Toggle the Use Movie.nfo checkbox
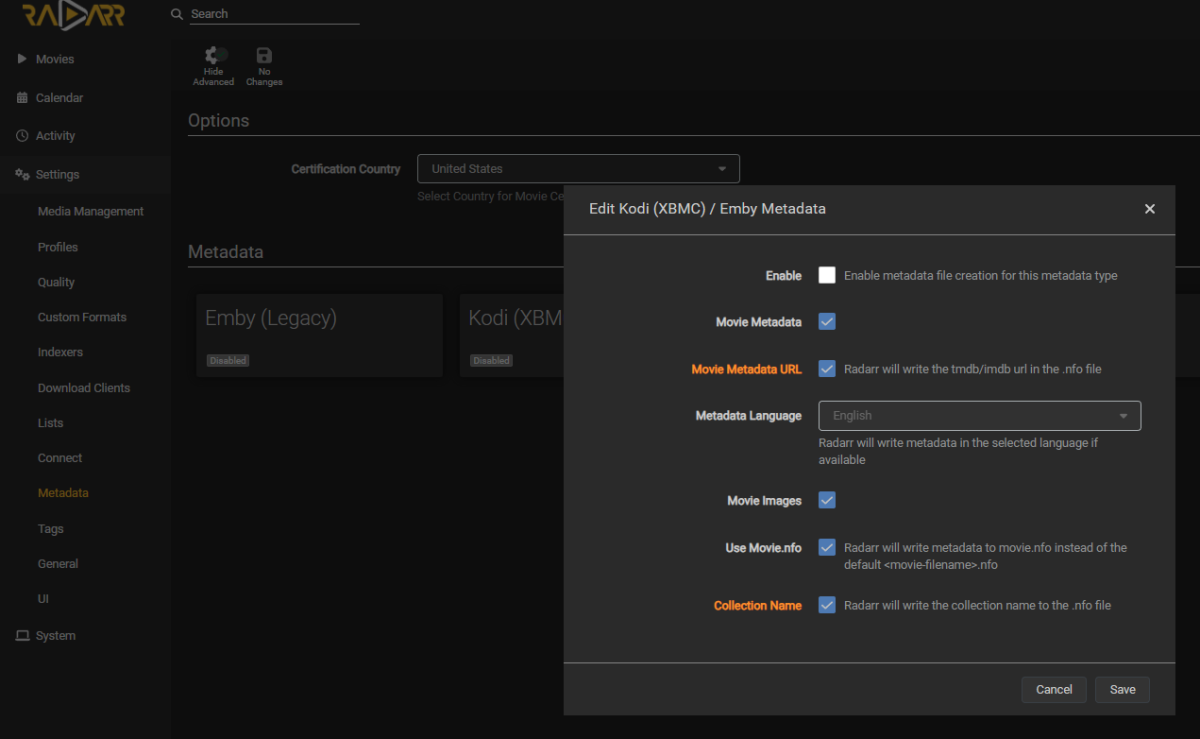 pos(827,548)
